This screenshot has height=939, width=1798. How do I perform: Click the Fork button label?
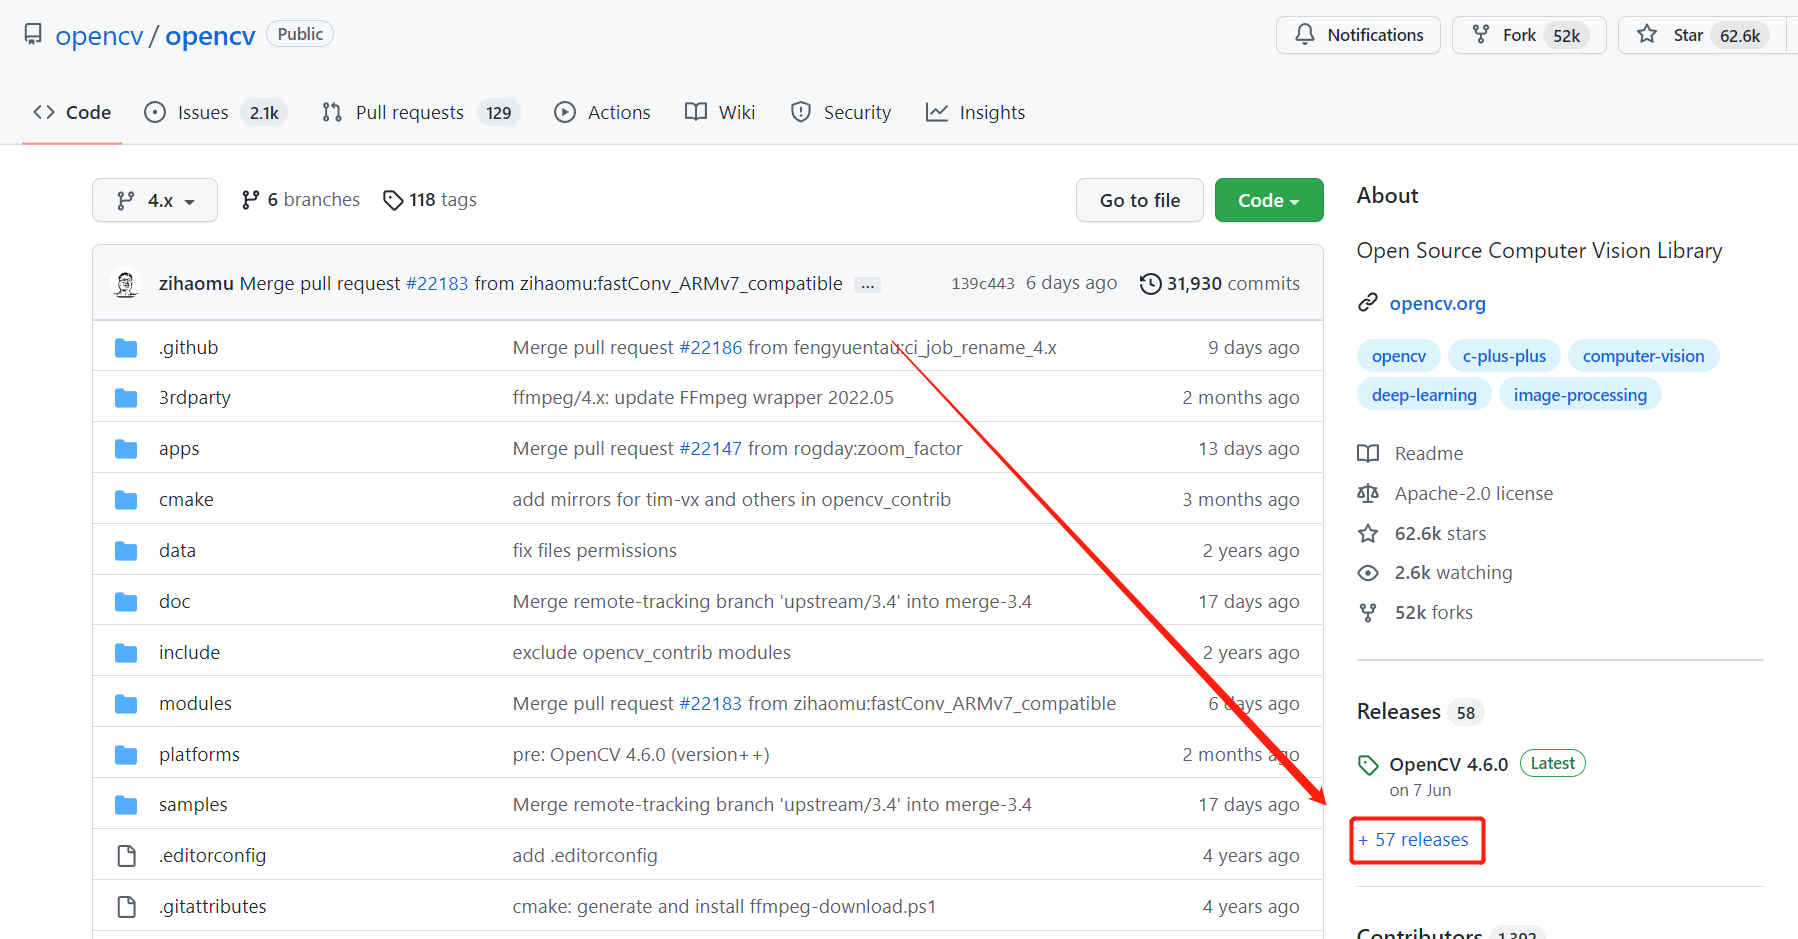1519,35
